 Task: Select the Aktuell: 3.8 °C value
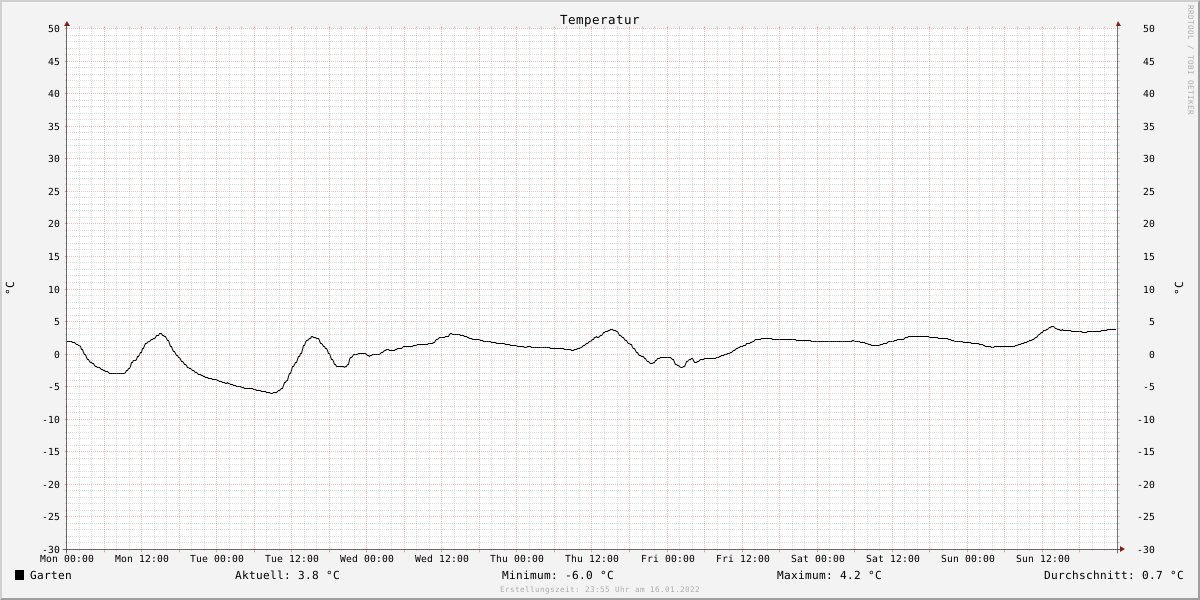[x=288, y=575]
